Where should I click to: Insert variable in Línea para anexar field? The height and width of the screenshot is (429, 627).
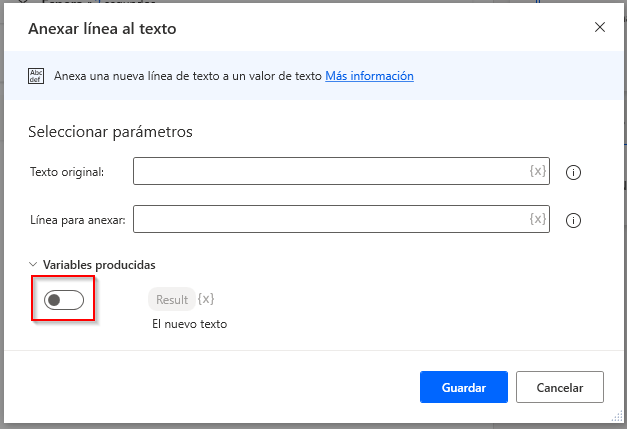(538, 219)
